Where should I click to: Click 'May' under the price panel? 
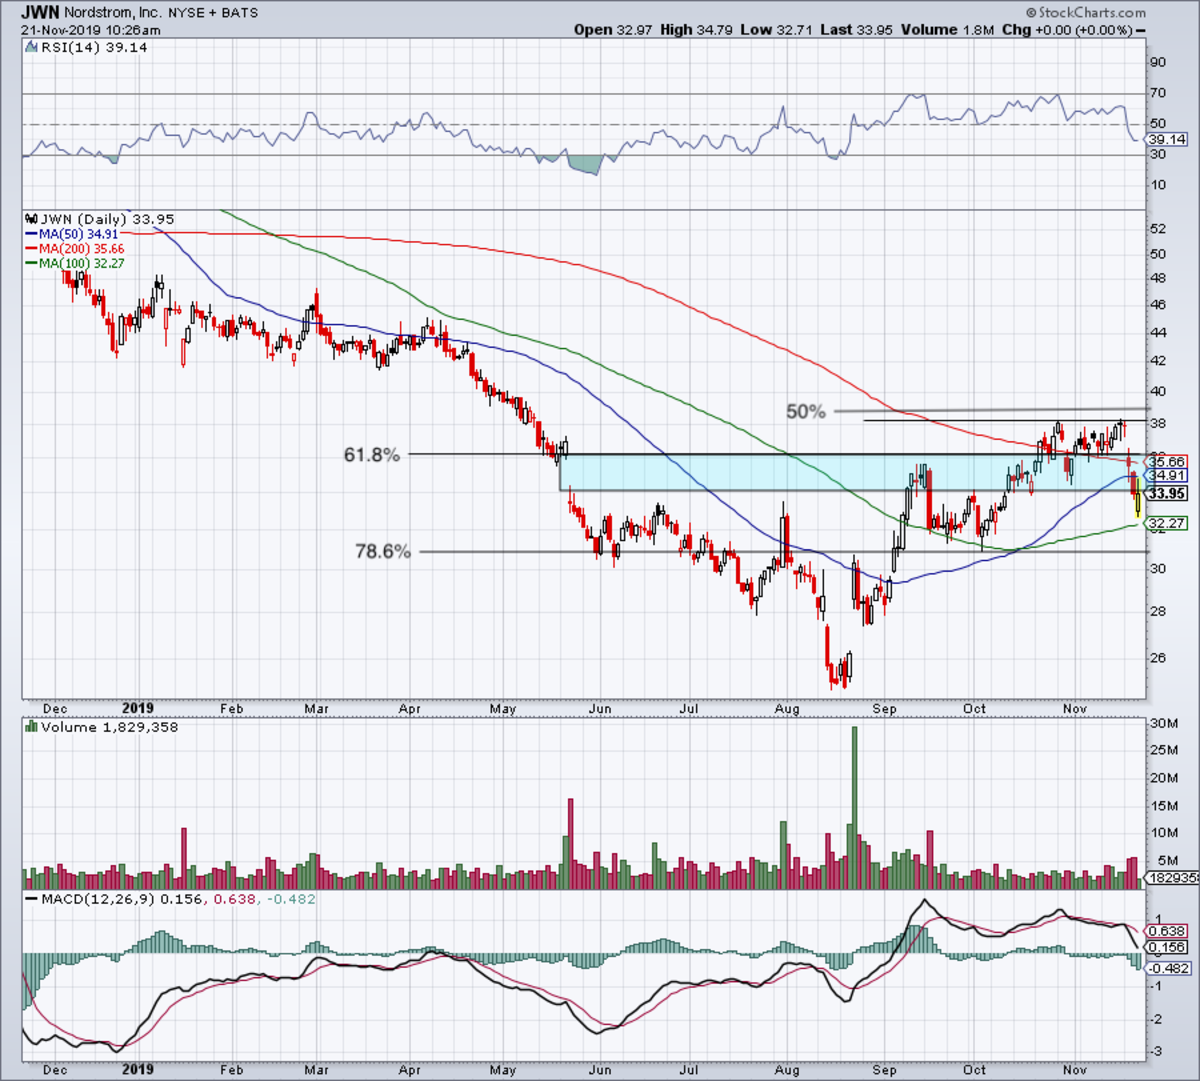503,709
